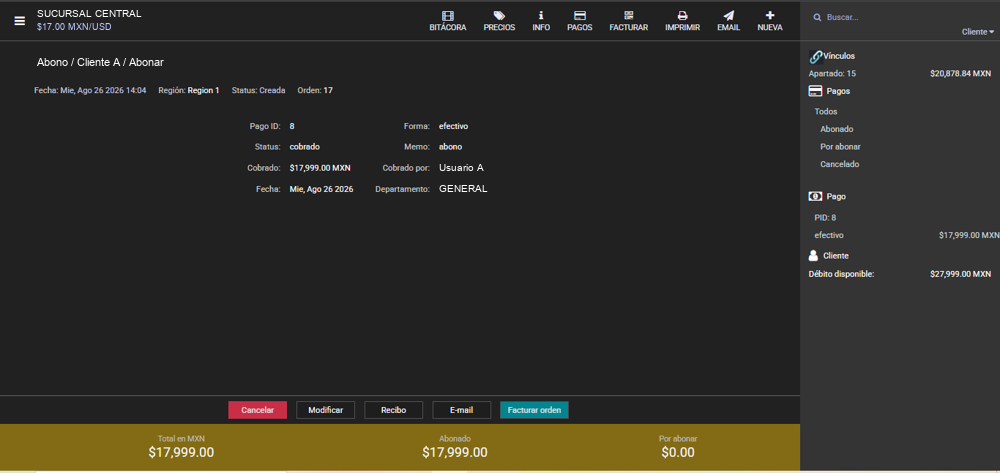Click the Abono / Cliente A / Abonar heading
1000x473 pixels.
click(x=100, y=62)
